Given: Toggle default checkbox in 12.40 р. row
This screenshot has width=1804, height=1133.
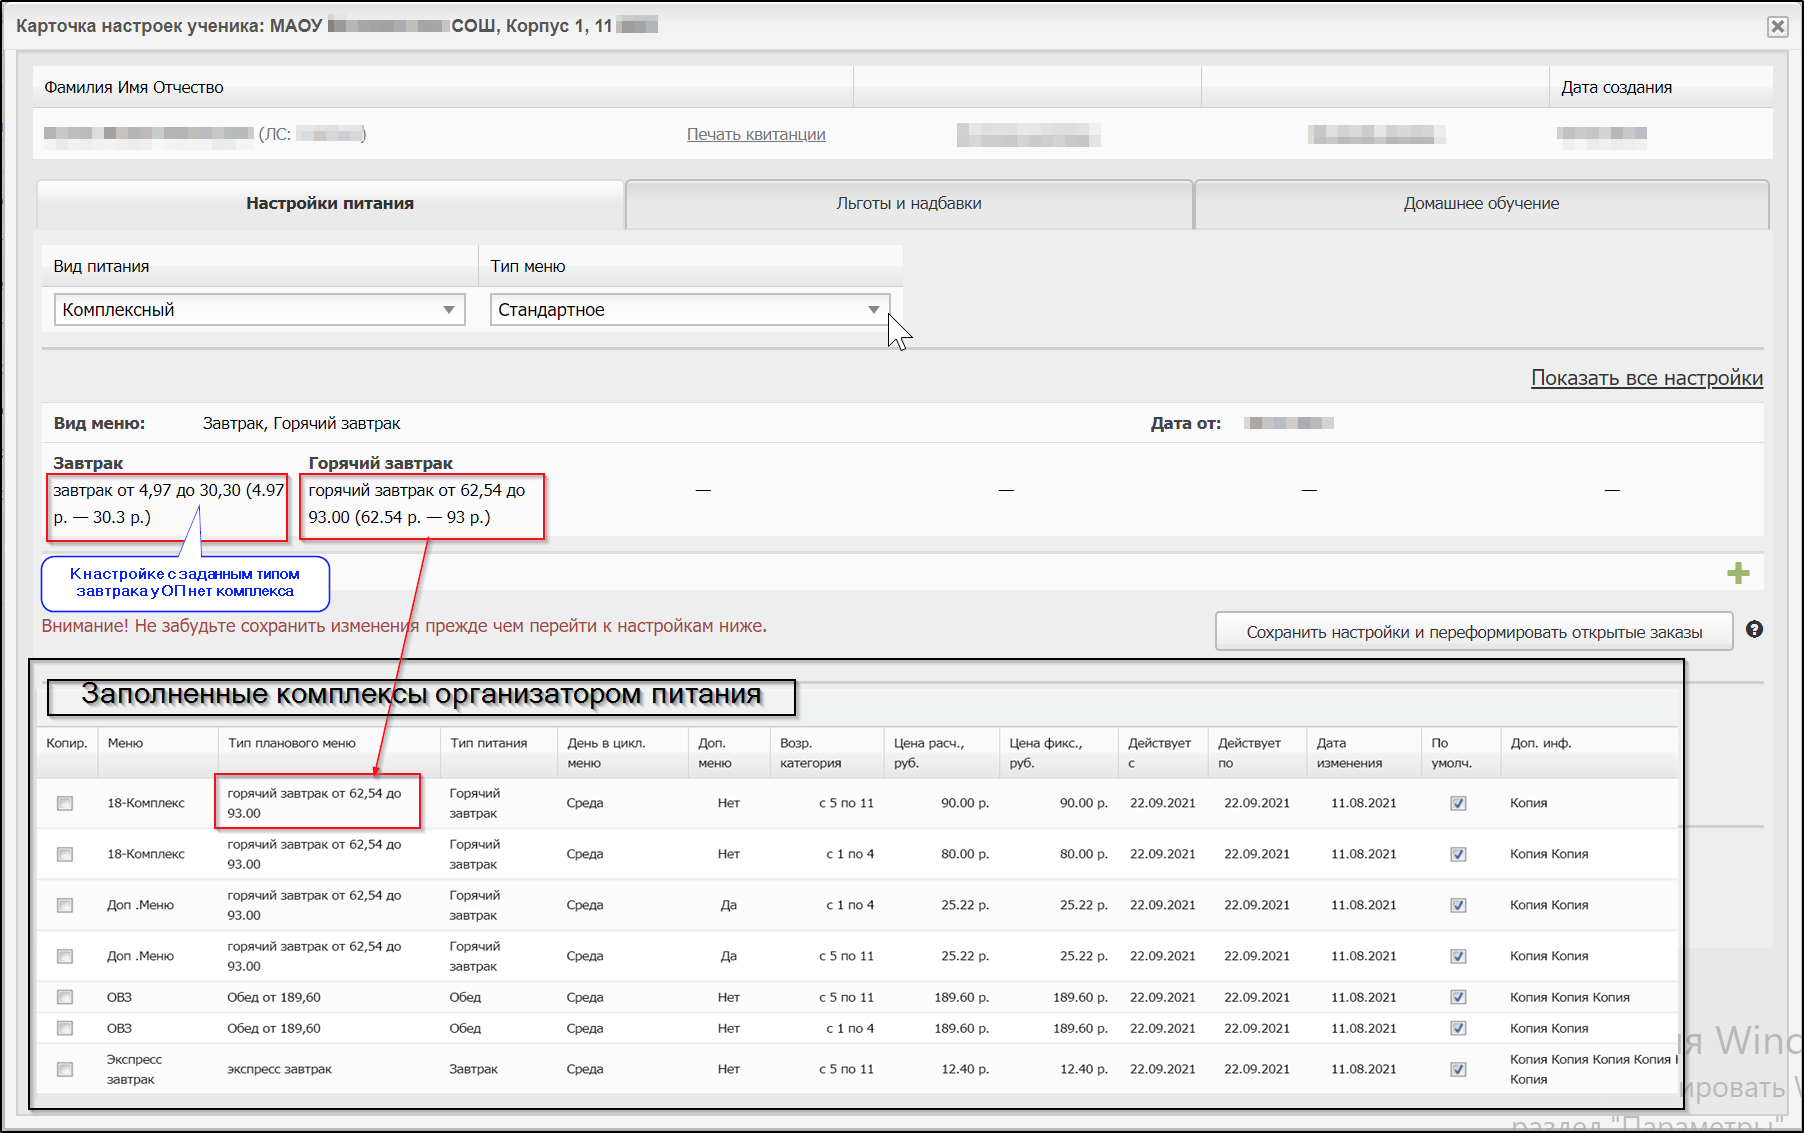Looking at the screenshot, I should pyautogui.click(x=1458, y=1069).
